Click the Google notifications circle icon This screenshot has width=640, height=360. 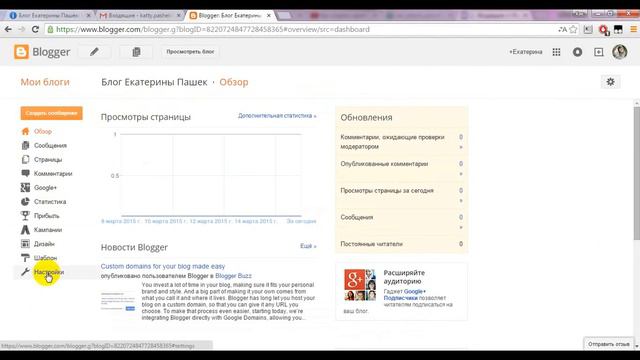pyautogui.click(x=578, y=52)
